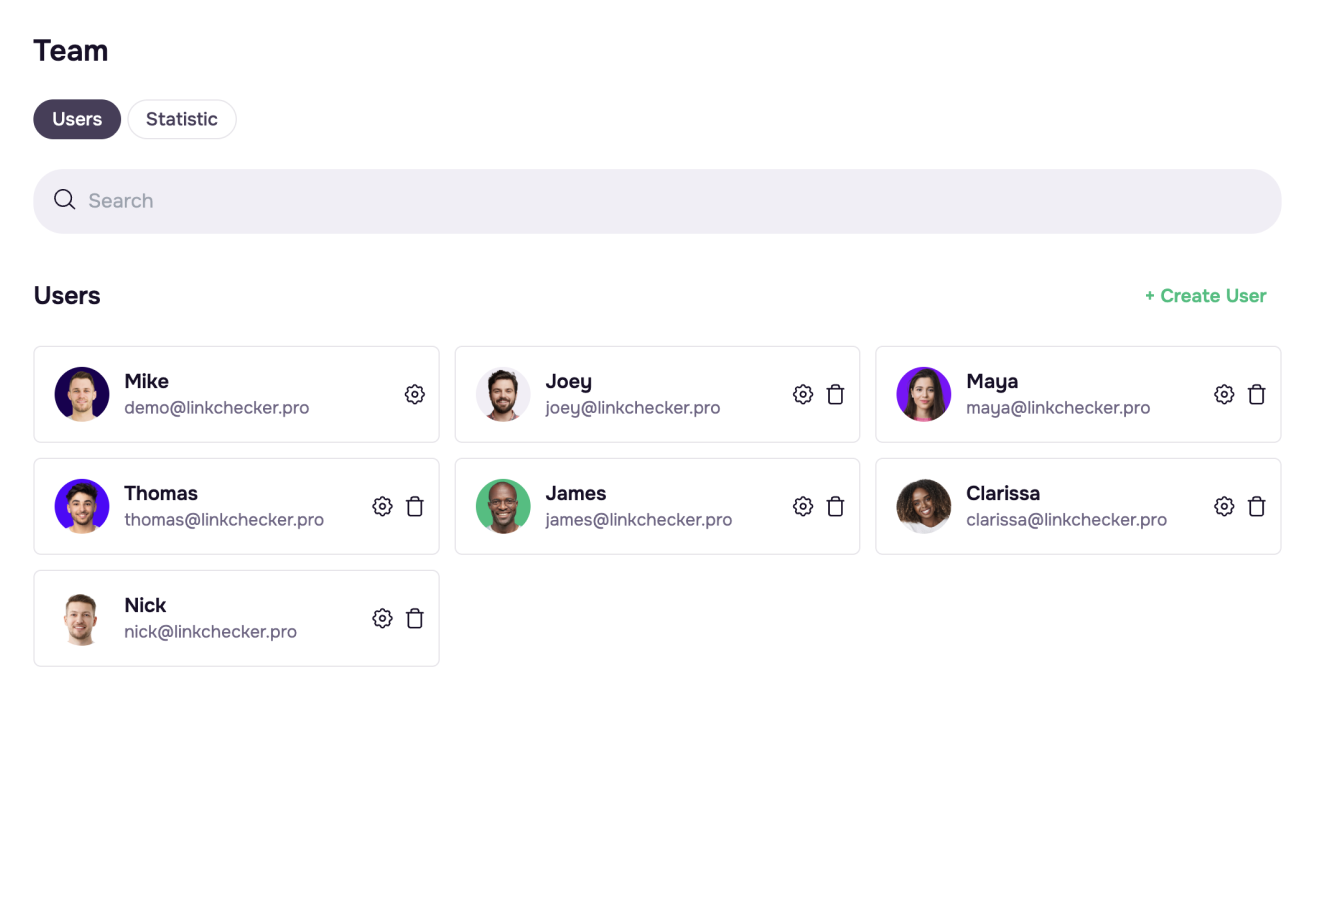Open settings gear for Maya

[x=1224, y=394]
